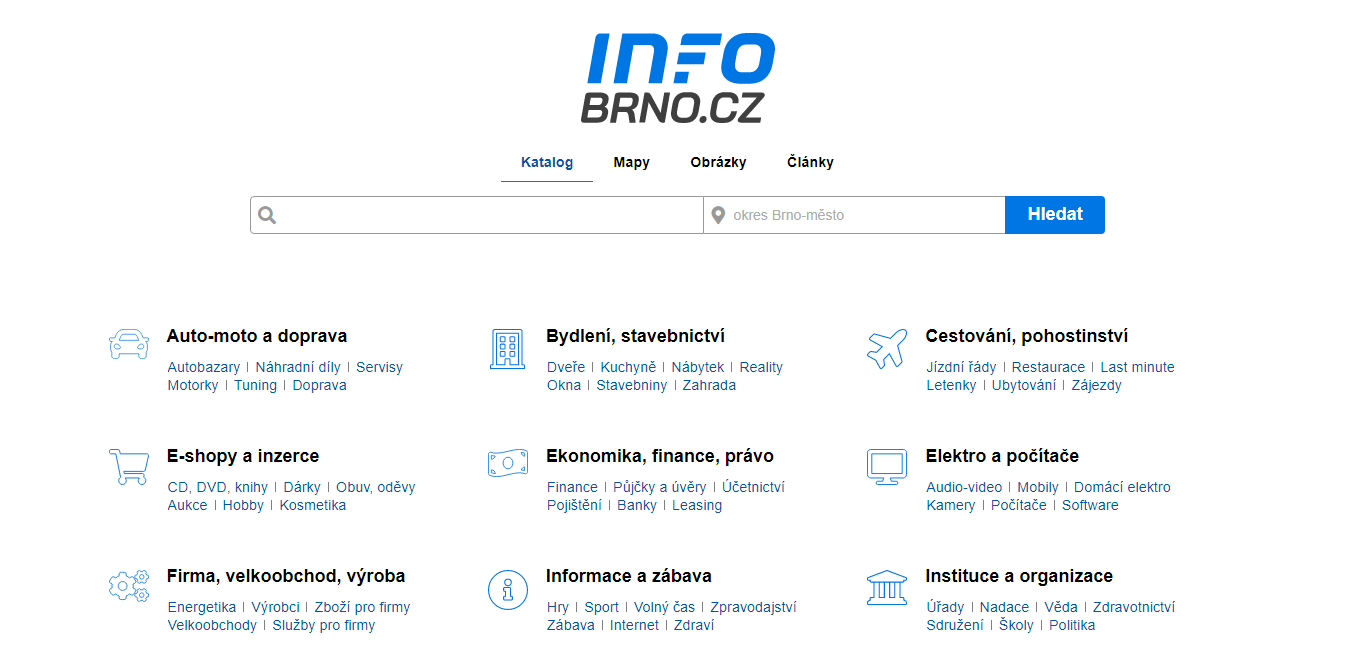
Task: Open the Půjčky a úvěry link
Action: 660,487
